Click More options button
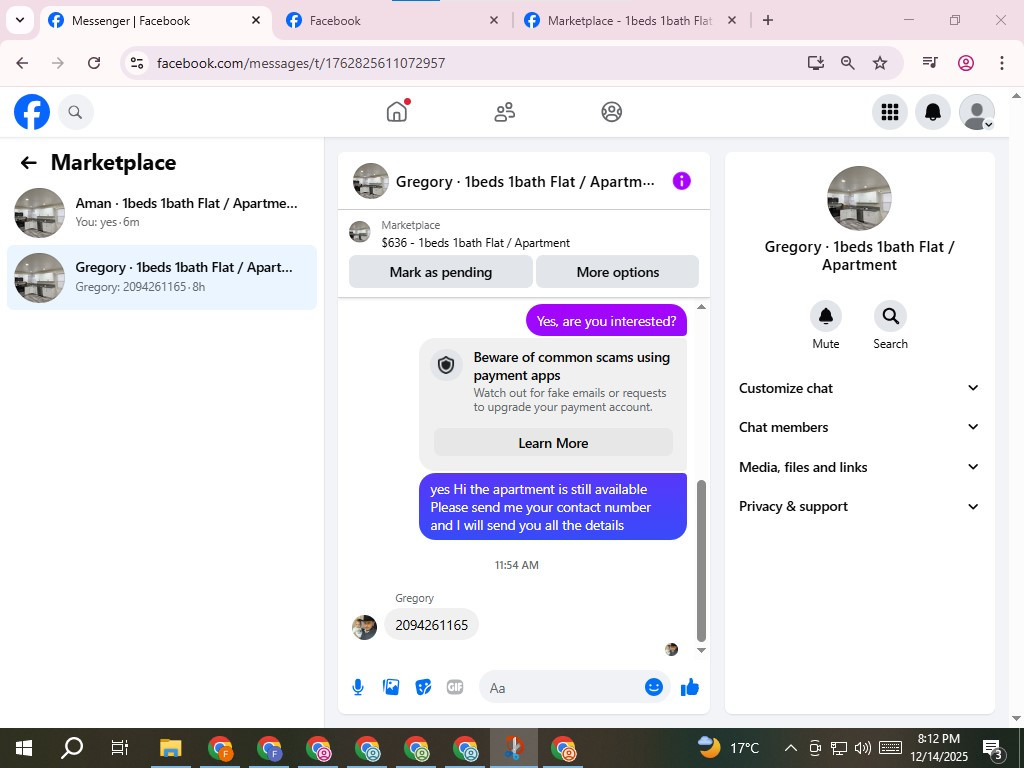This screenshot has width=1024, height=768. (x=618, y=272)
